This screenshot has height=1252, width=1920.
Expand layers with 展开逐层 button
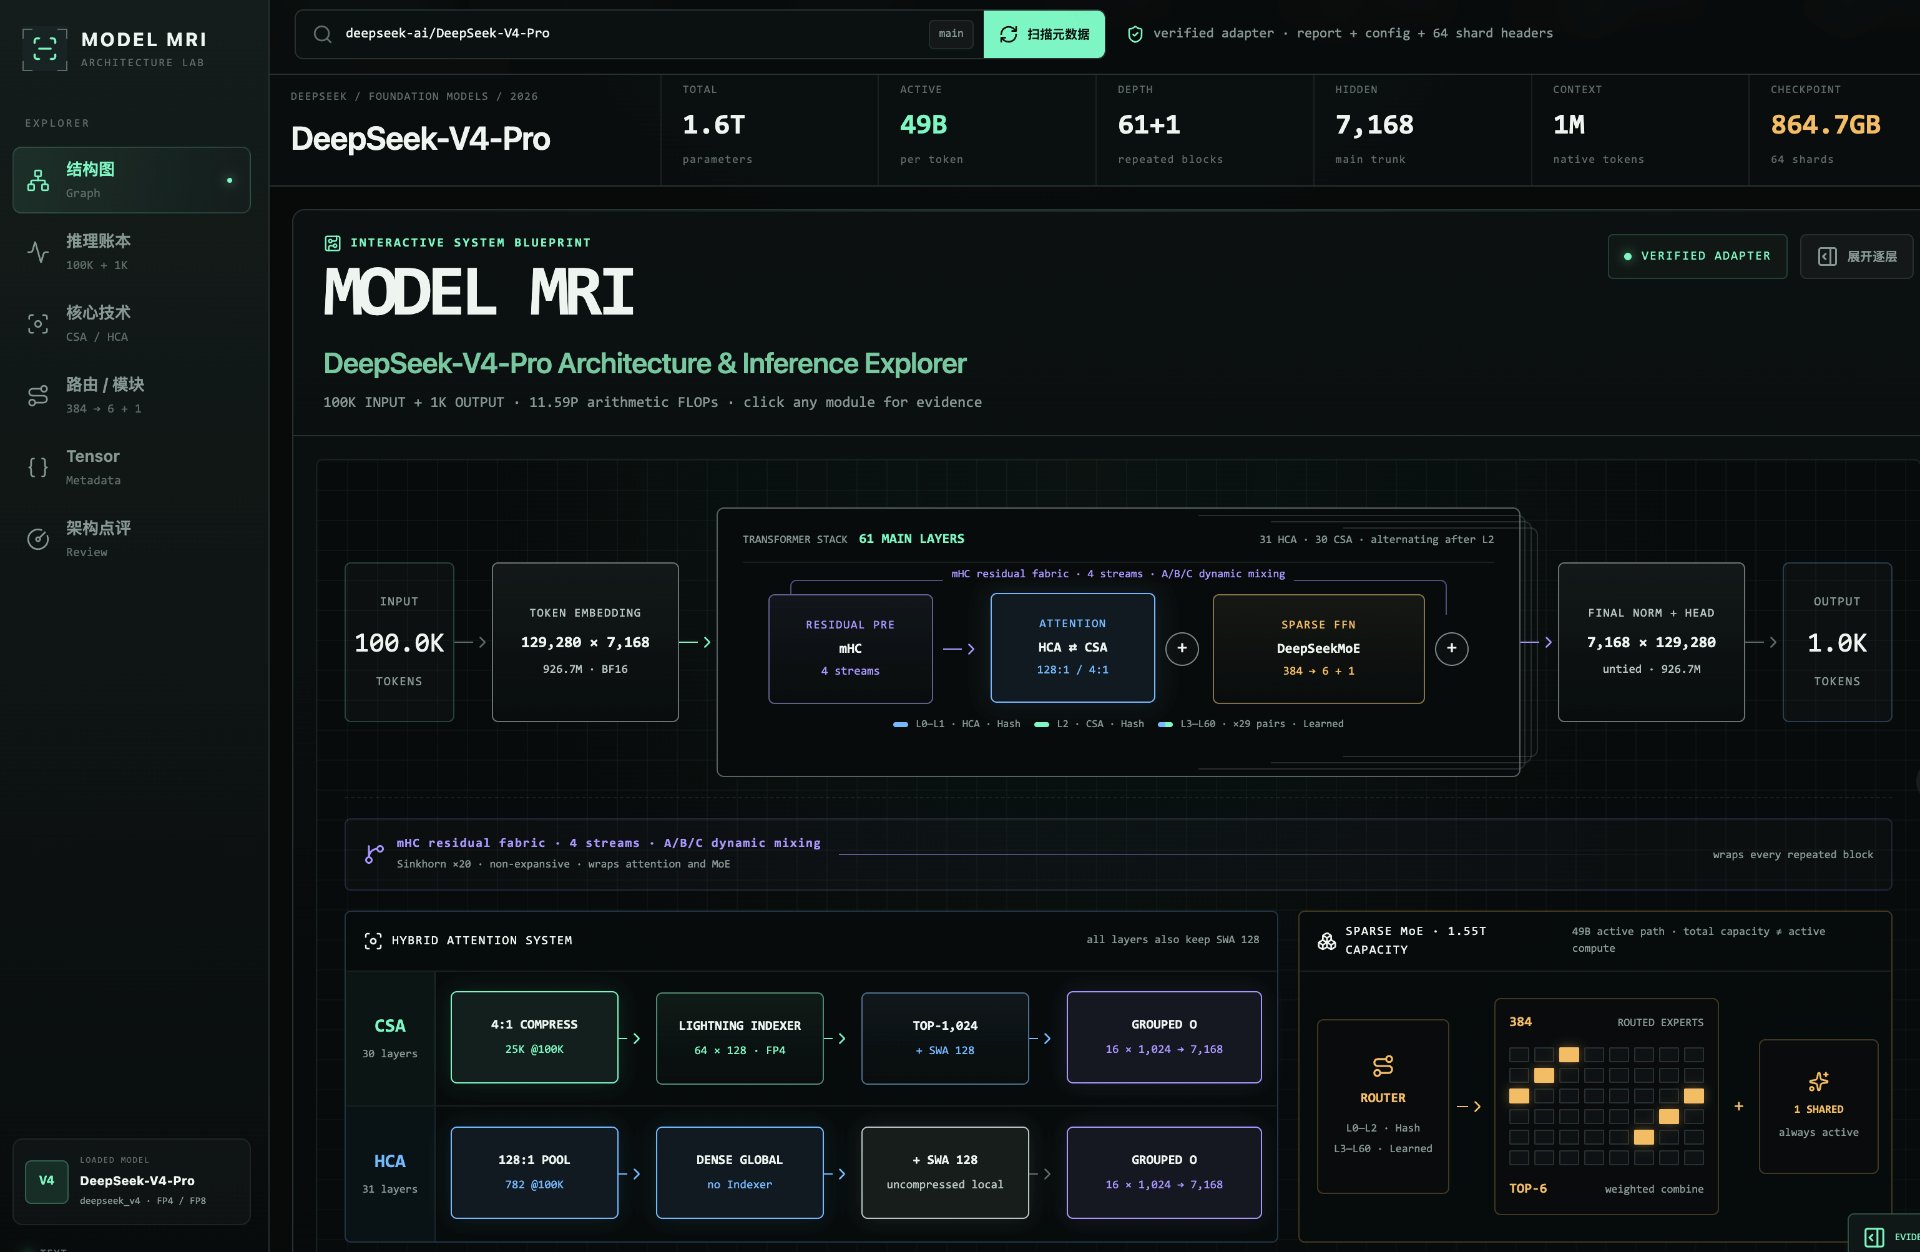pyautogui.click(x=1856, y=256)
